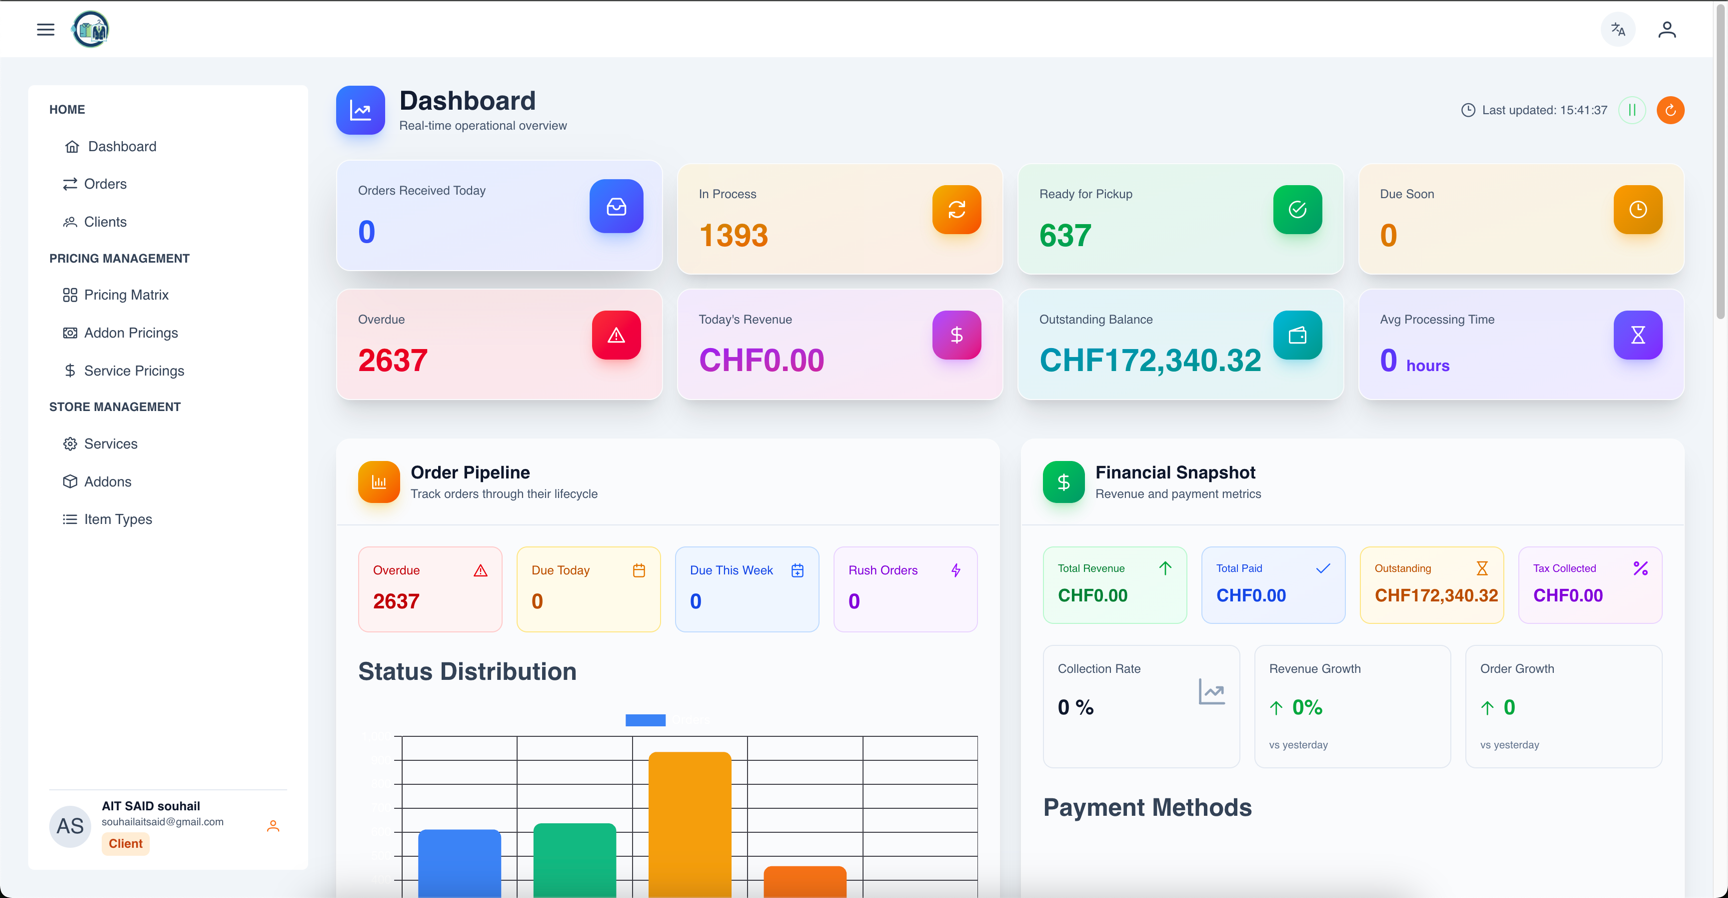Image resolution: width=1728 pixels, height=898 pixels.
Task: Click the Tax Collected percent icon
Action: [x=1641, y=568]
